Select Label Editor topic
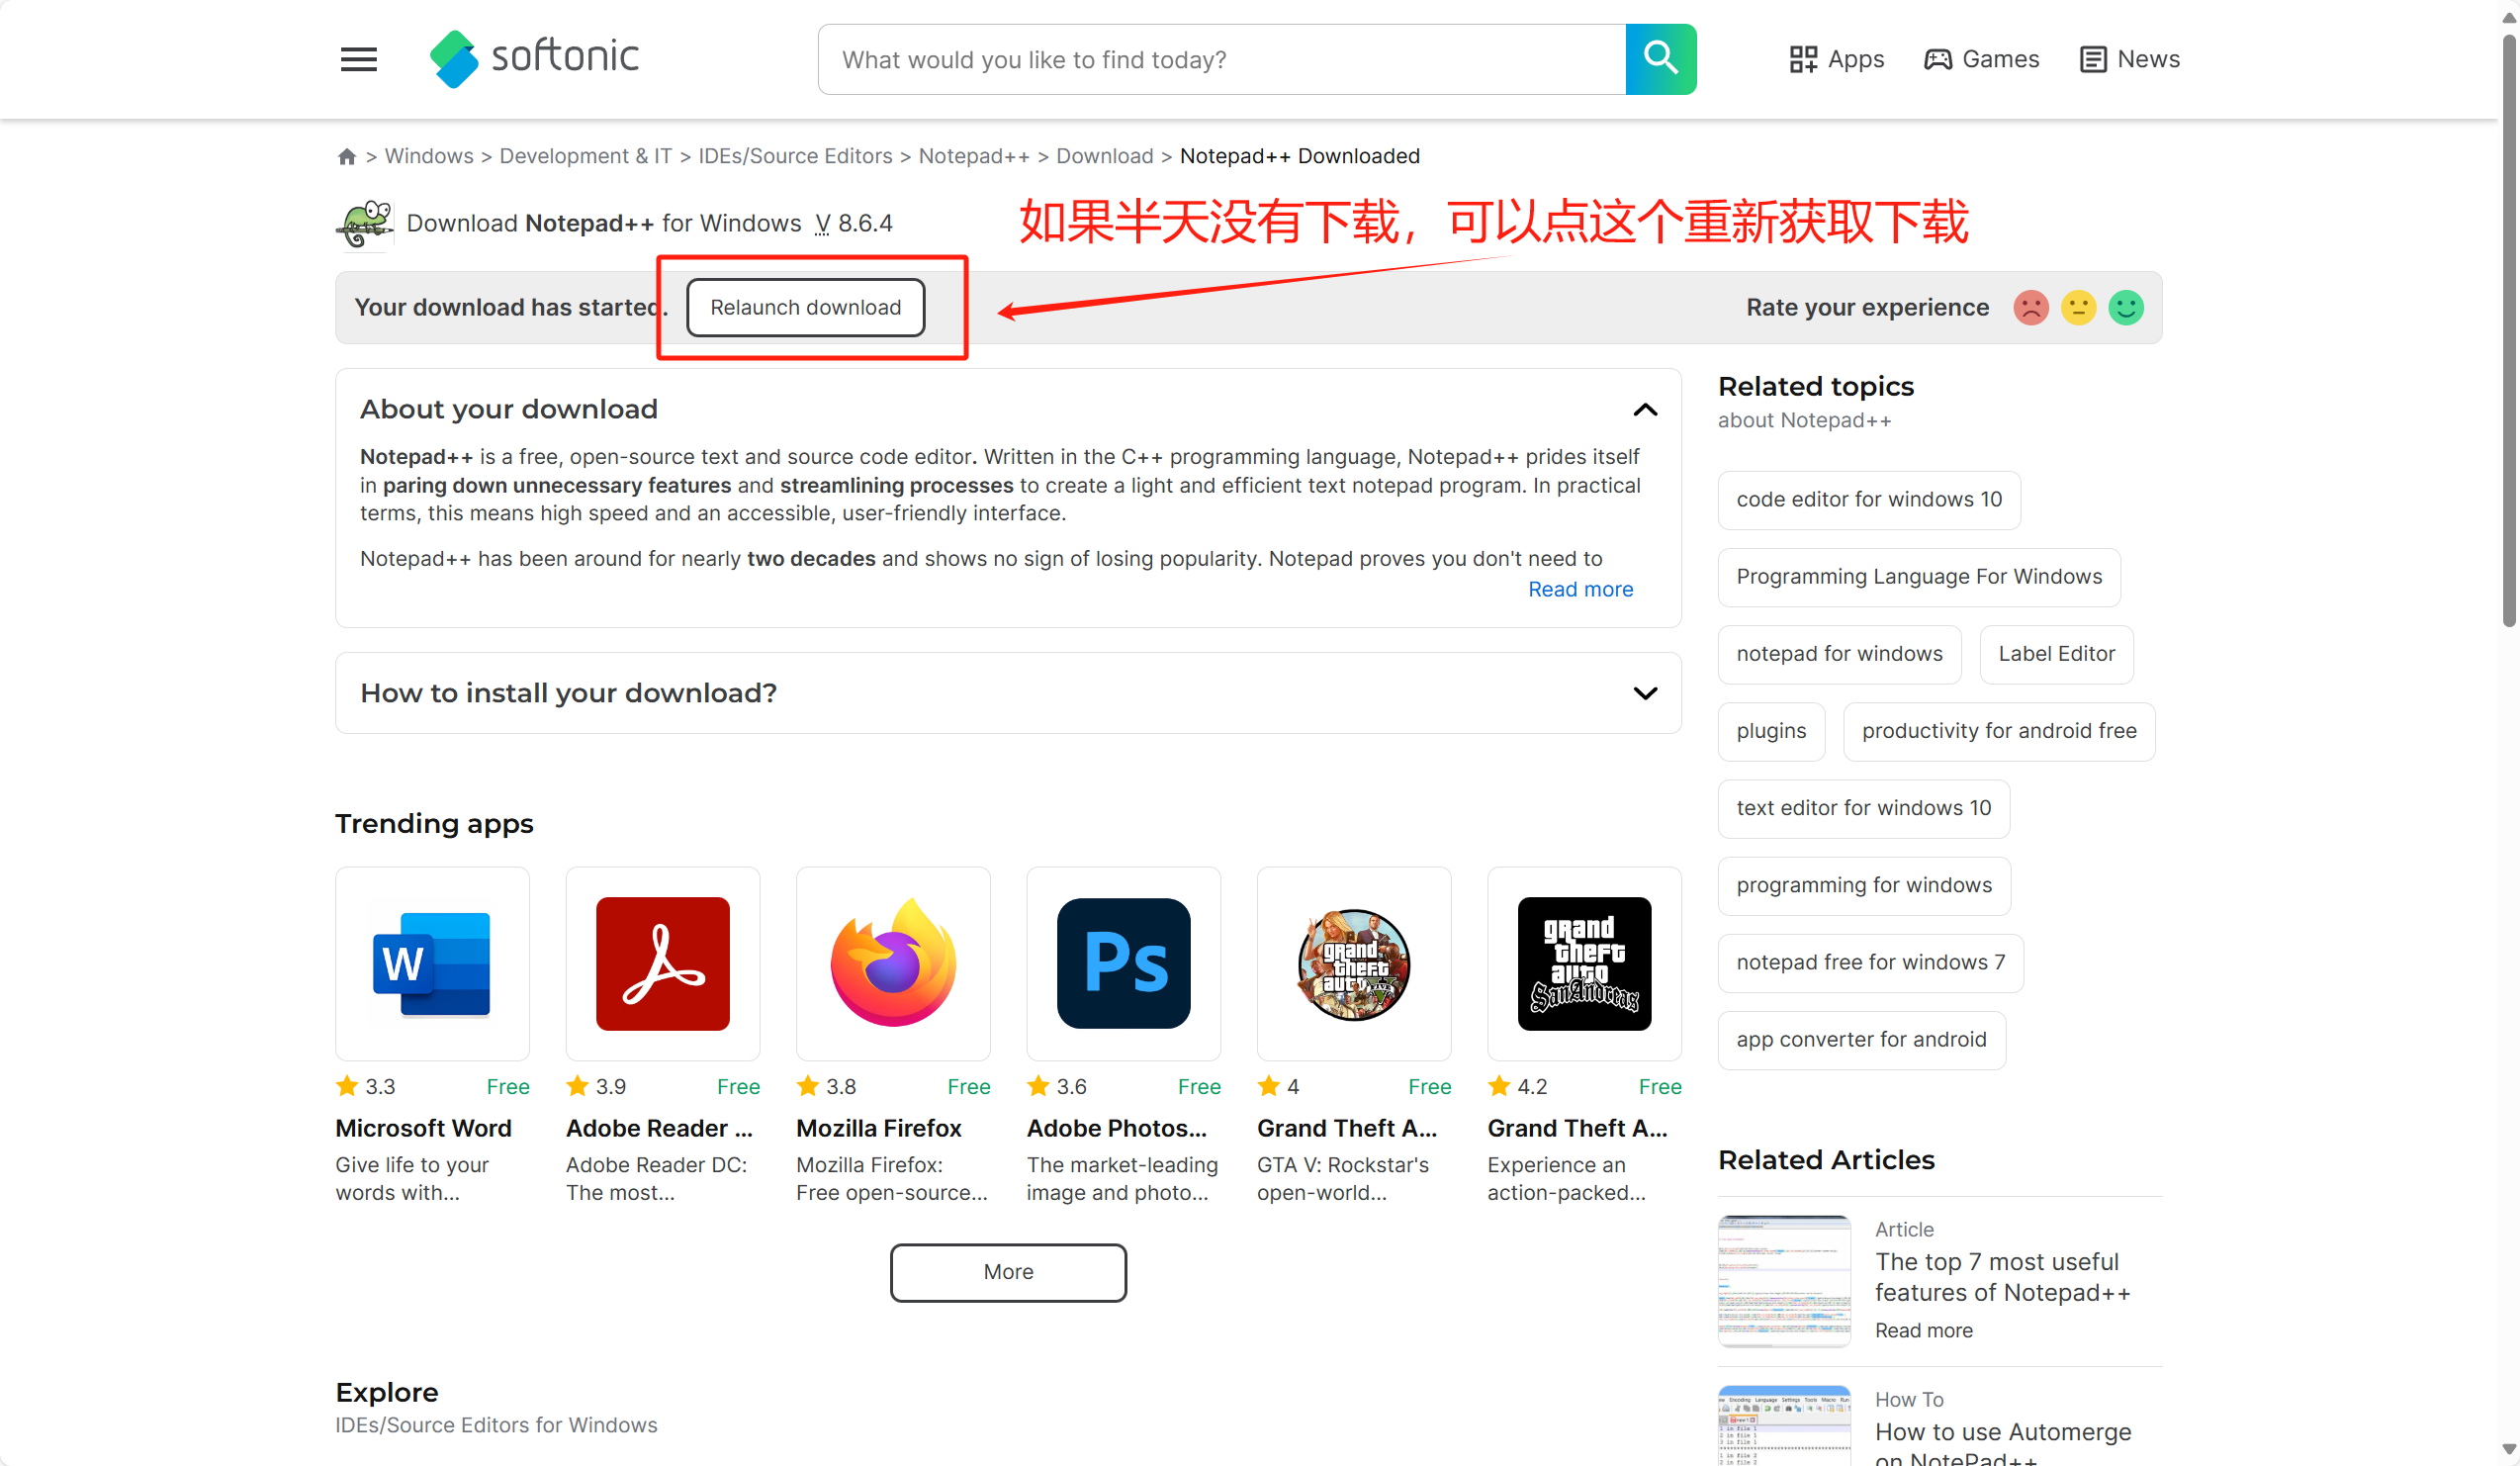2520x1466 pixels. click(2056, 654)
